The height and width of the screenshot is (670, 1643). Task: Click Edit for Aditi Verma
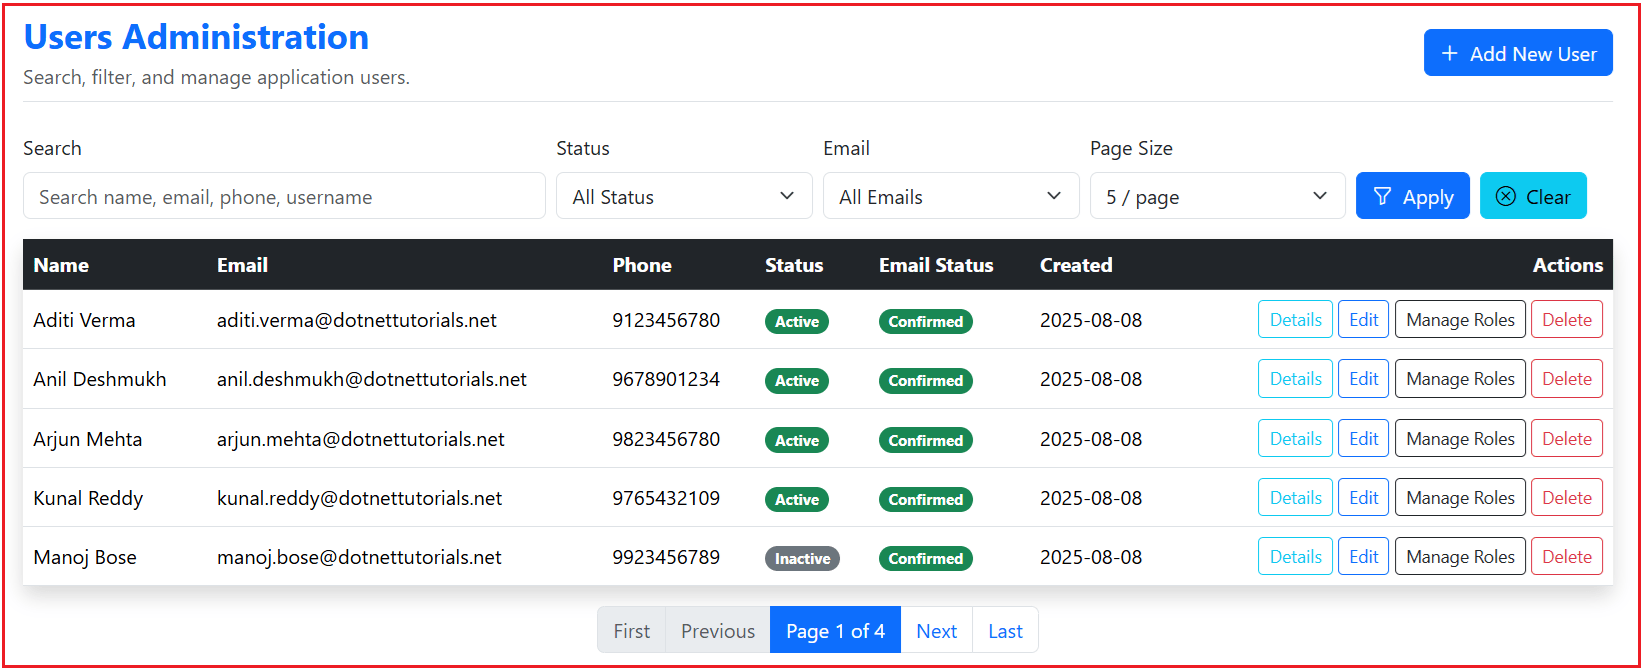point(1363,320)
